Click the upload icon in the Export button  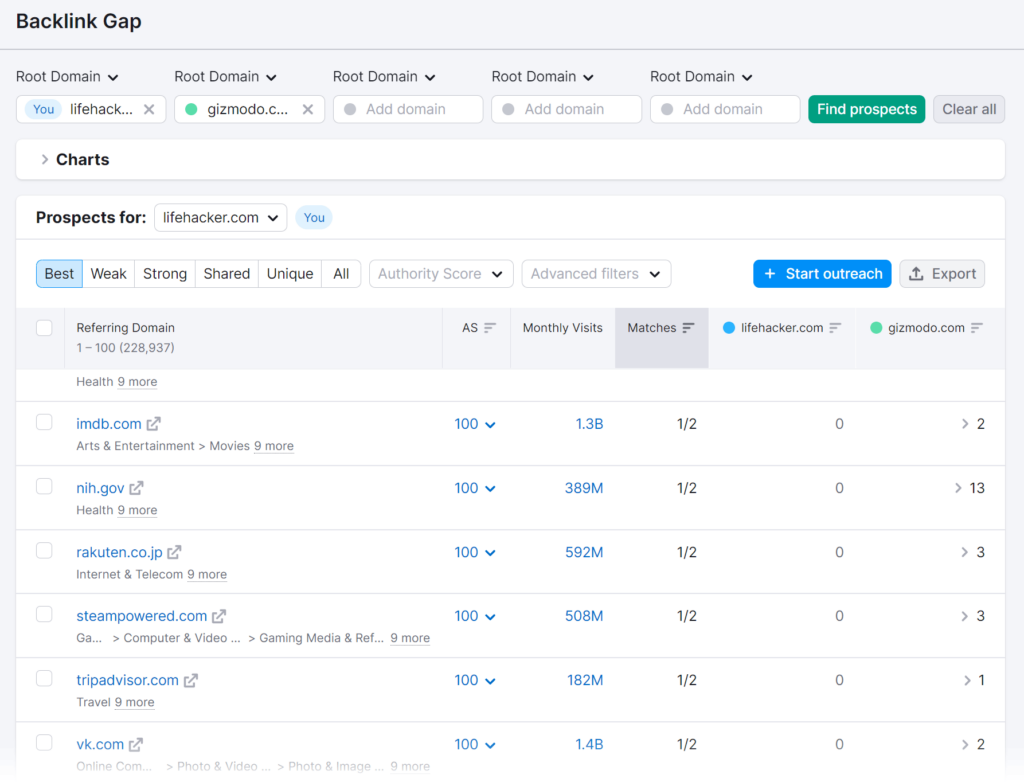[x=916, y=274]
